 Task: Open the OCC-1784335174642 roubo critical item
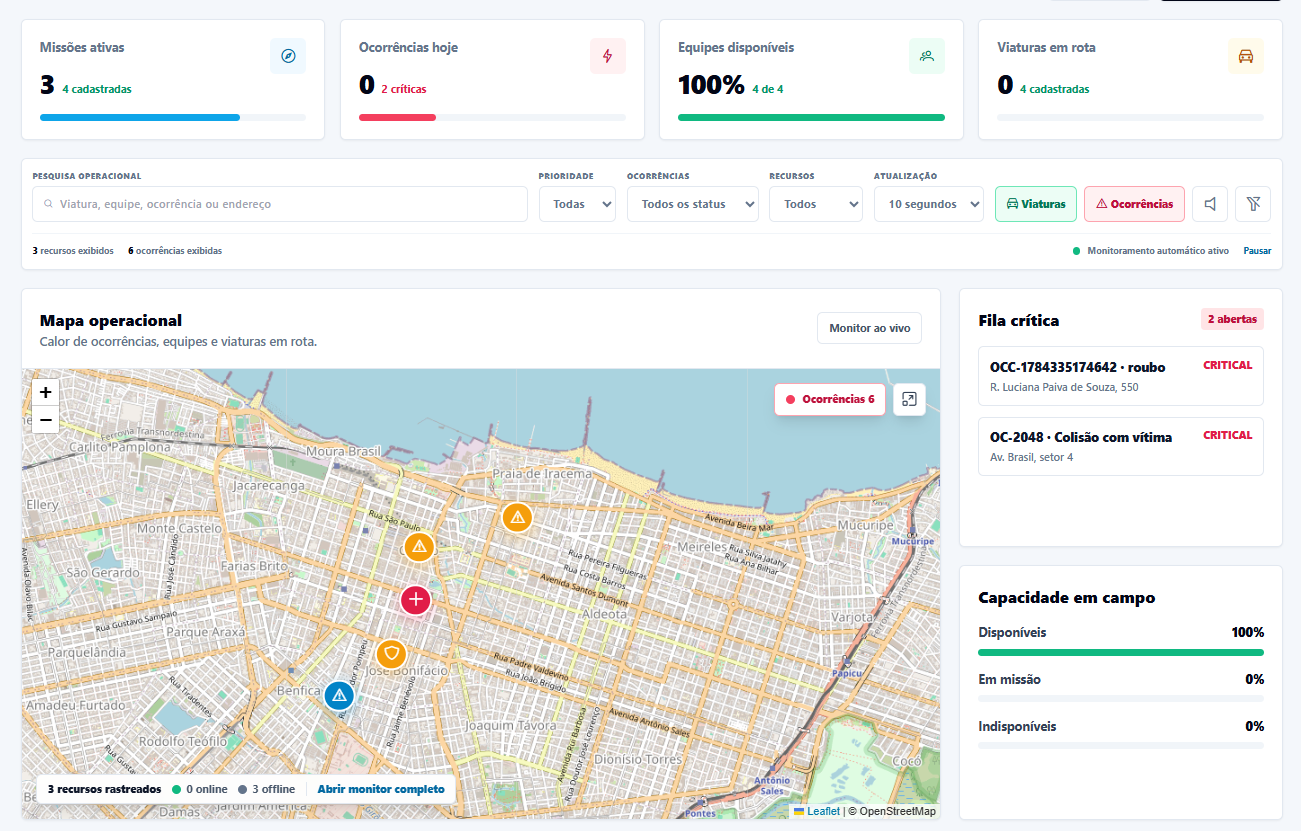(1121, 376)
